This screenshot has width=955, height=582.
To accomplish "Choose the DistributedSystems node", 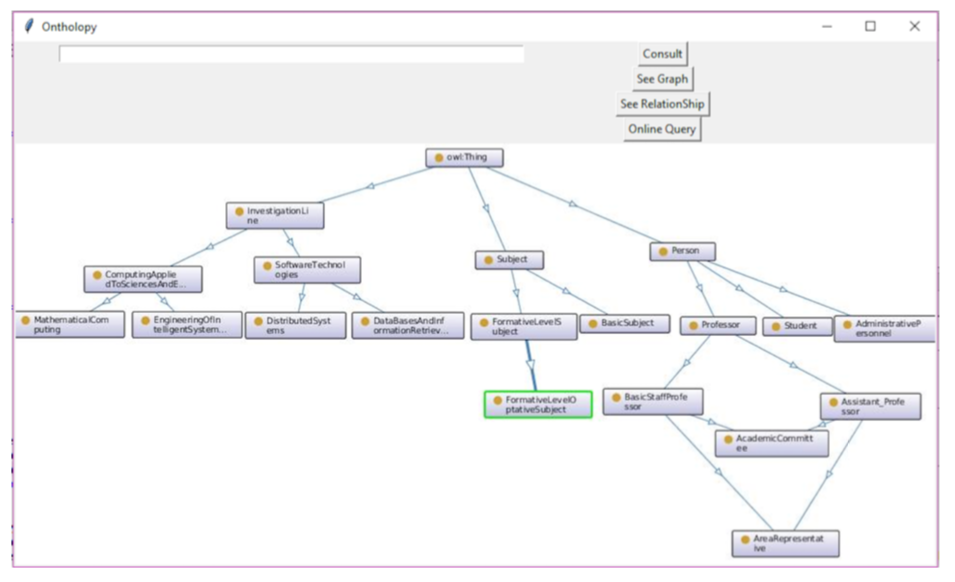I will click(295, 326).
